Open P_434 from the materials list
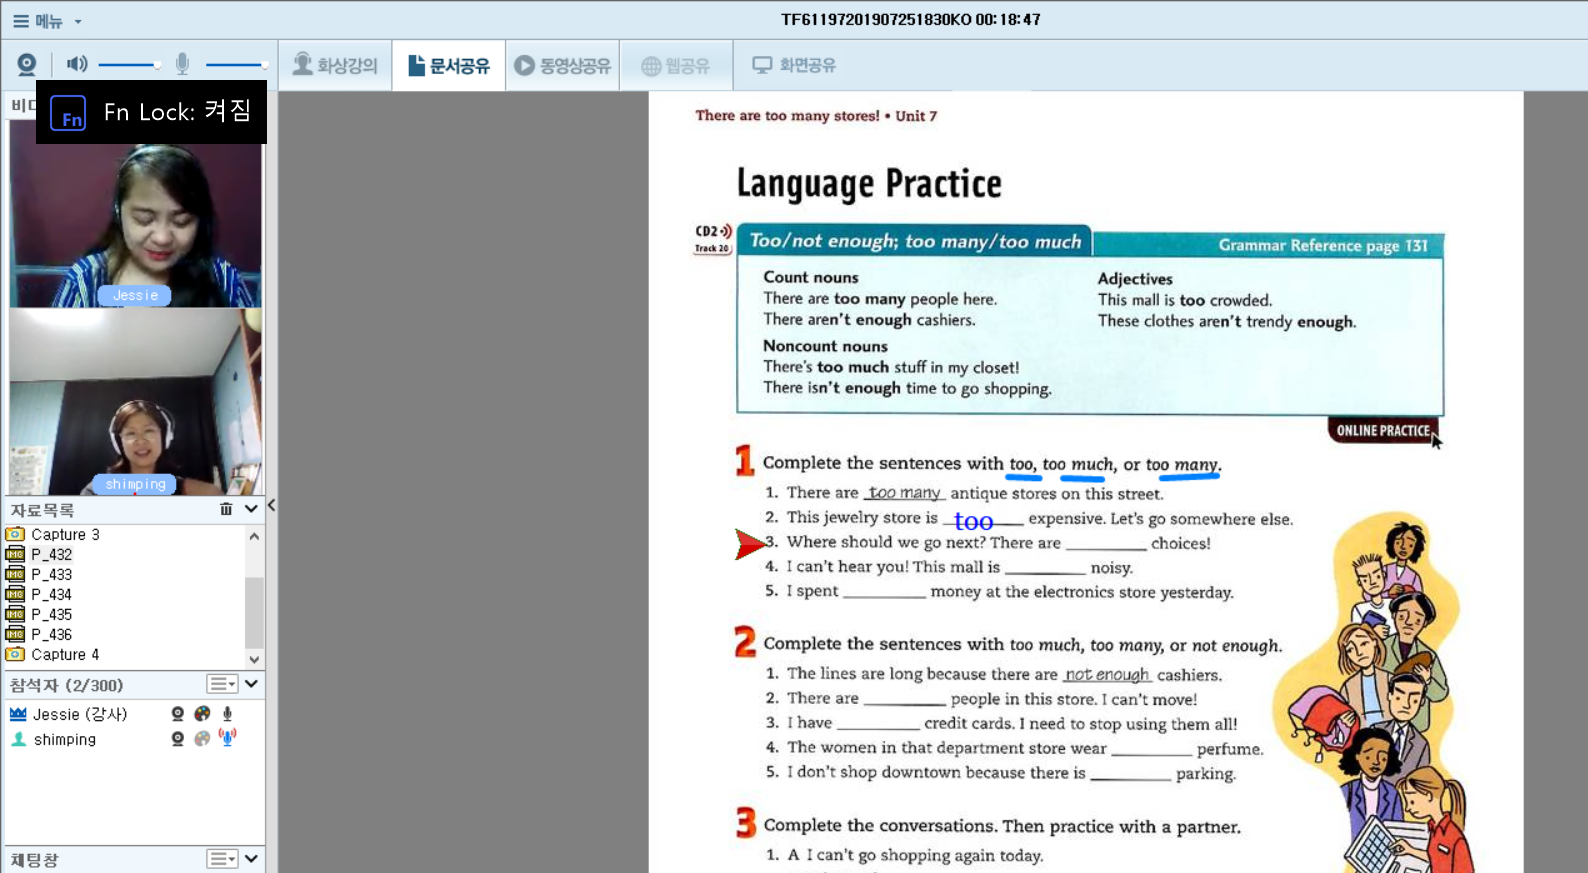This screenshot has height=873, width=1588. click(x=51, y=594)
